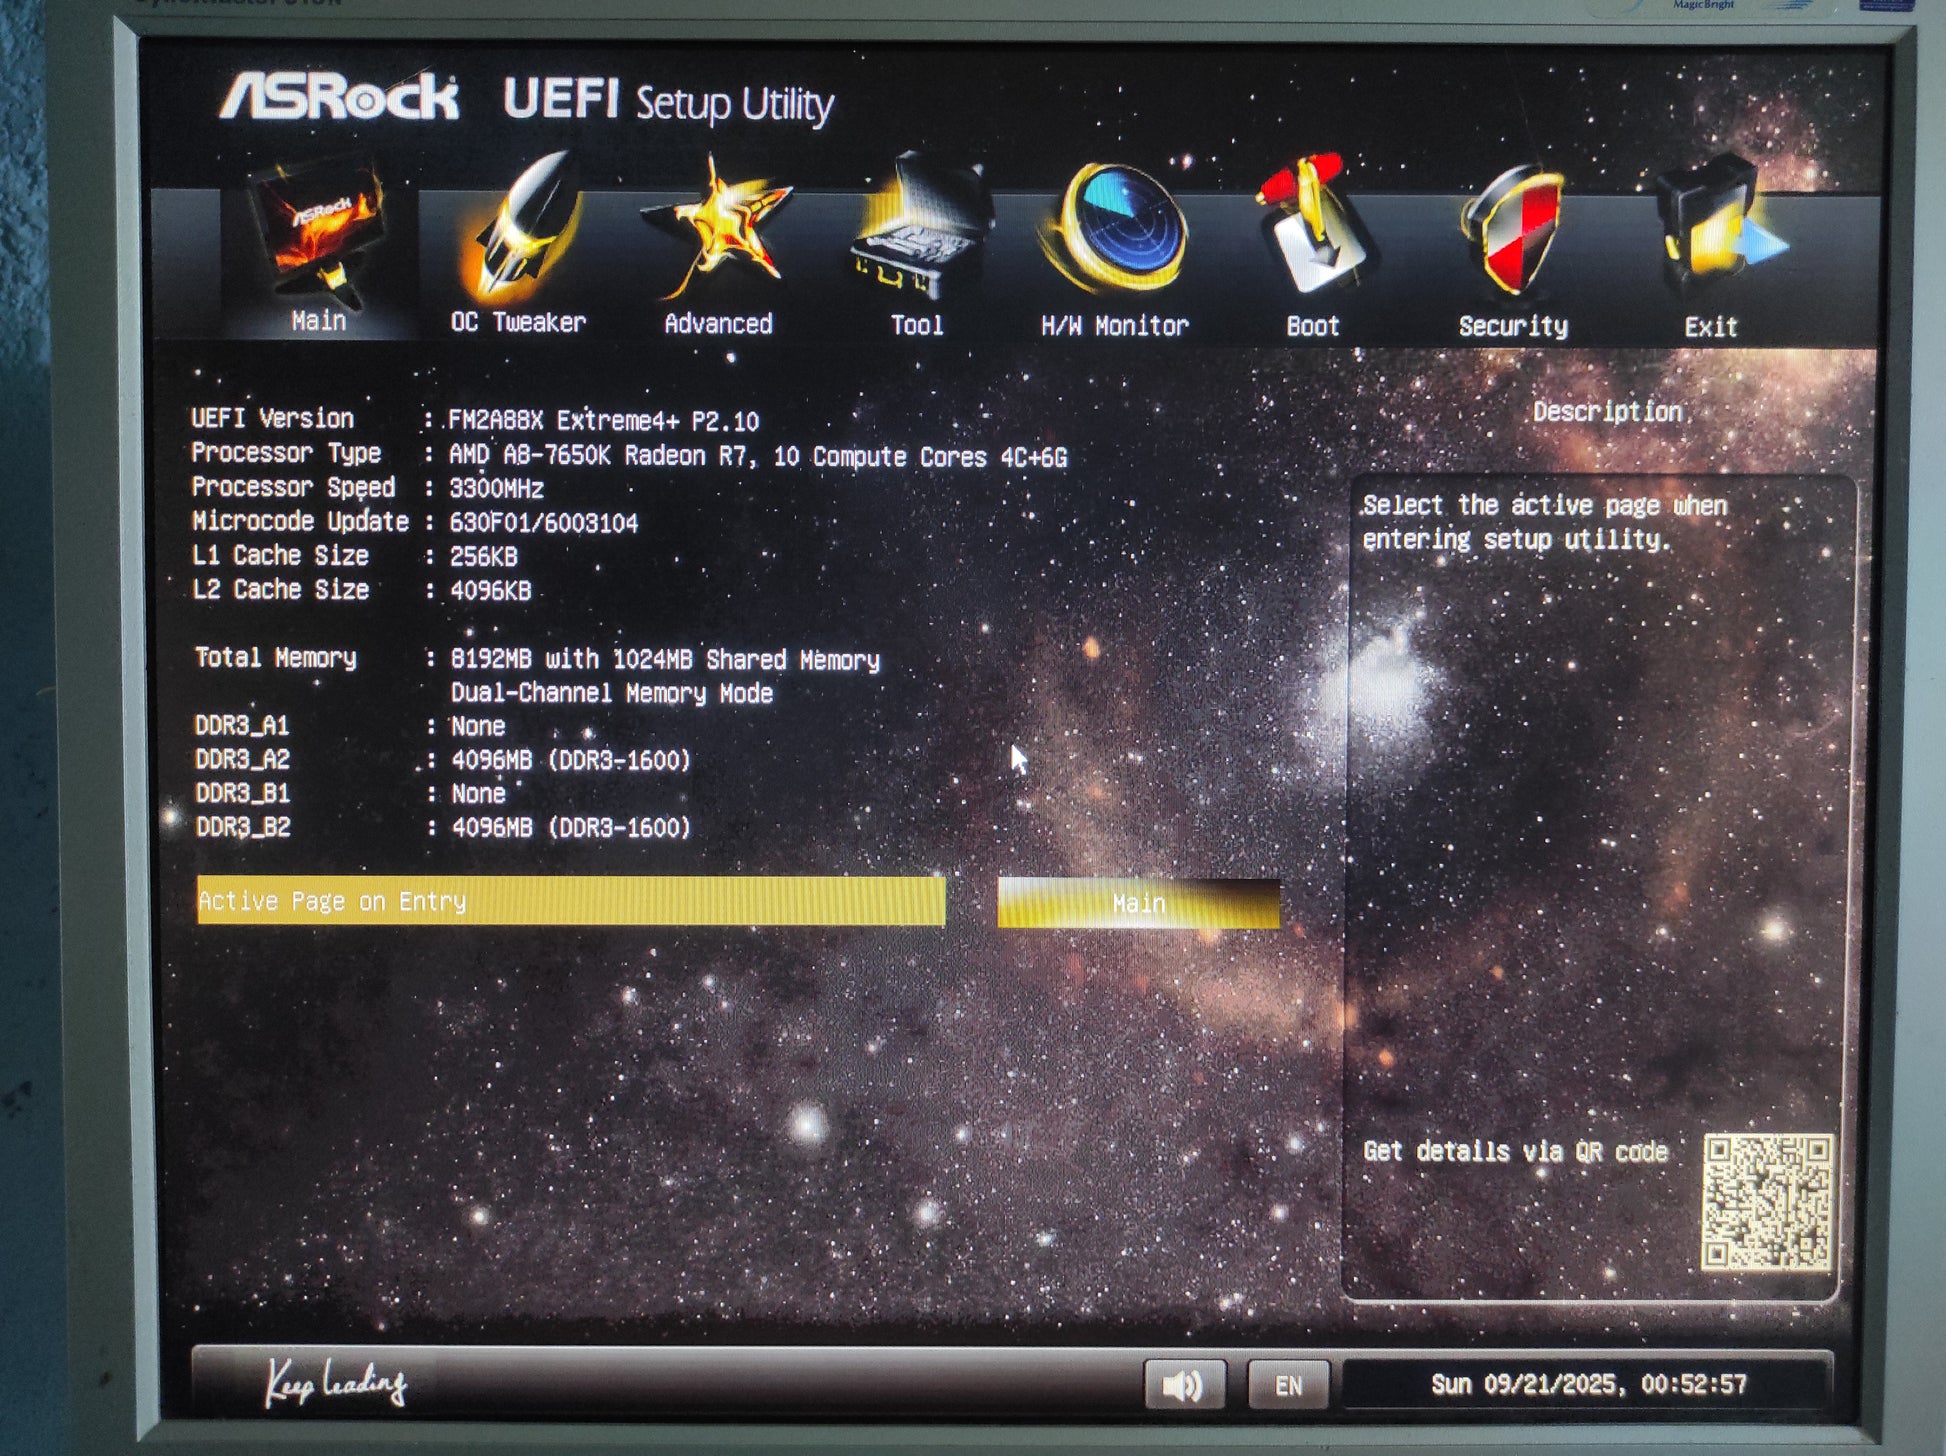
Task: Click the Exit label text
Action: 1710,327
